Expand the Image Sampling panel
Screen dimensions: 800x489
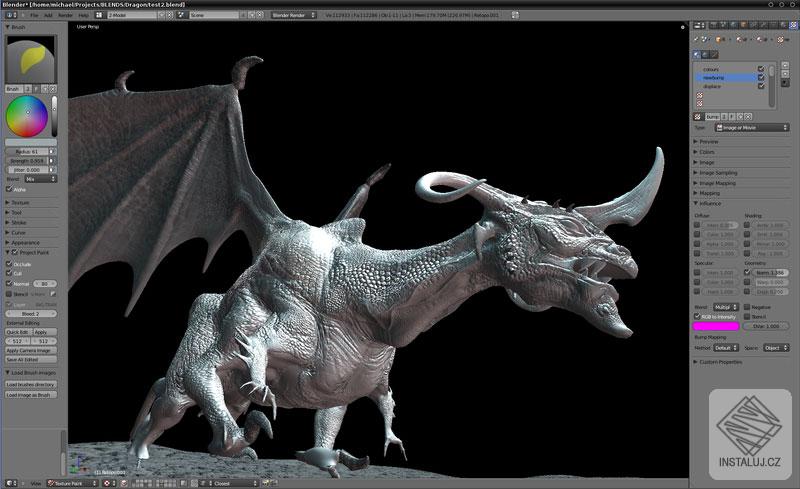pyautogui.click(x=718, y=173)
